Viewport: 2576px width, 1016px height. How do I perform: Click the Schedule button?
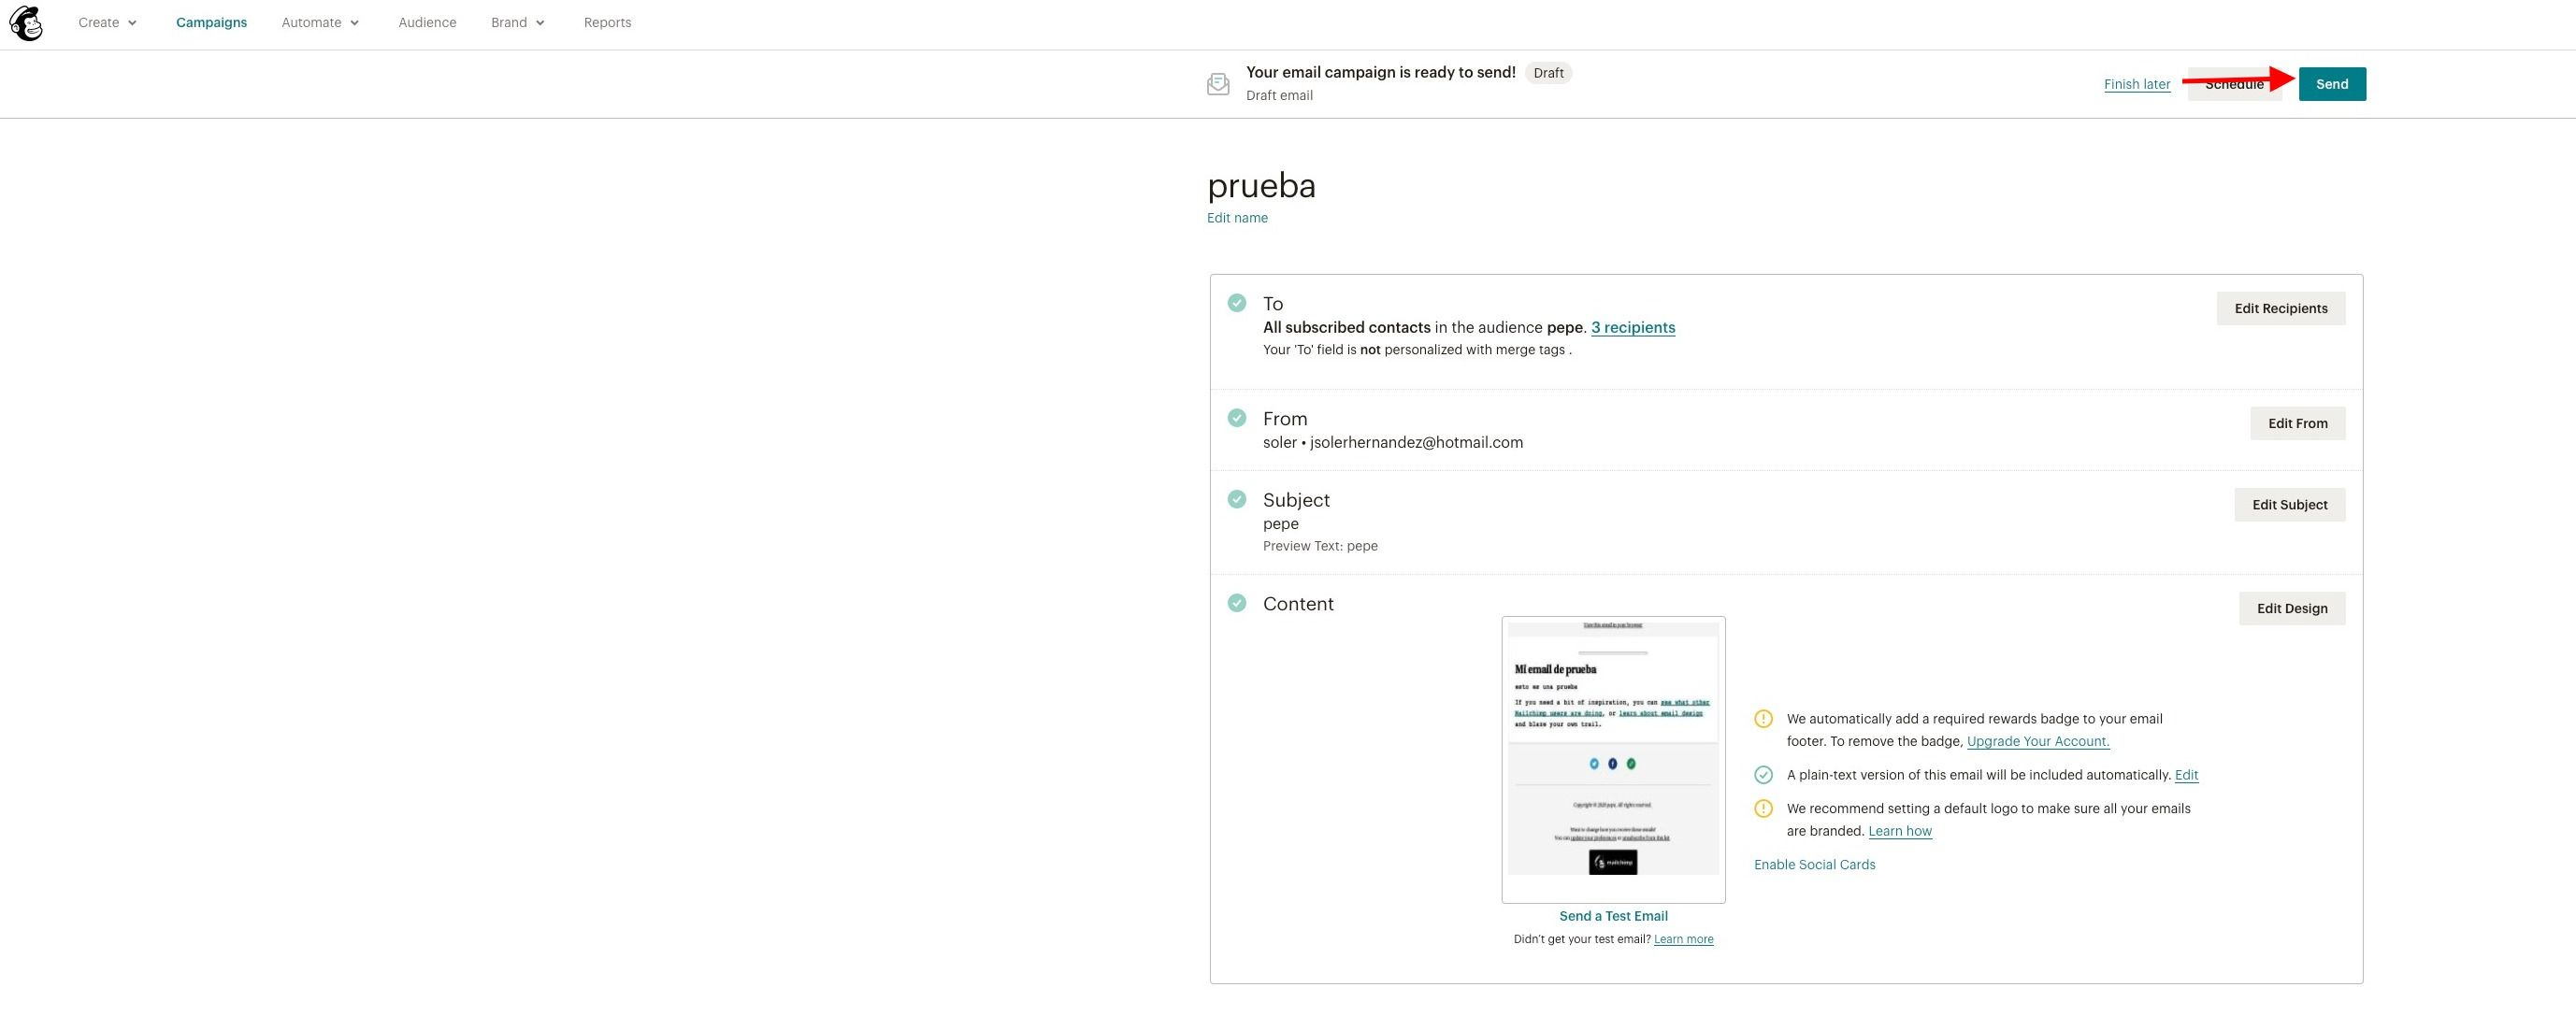click(2234, 84)
